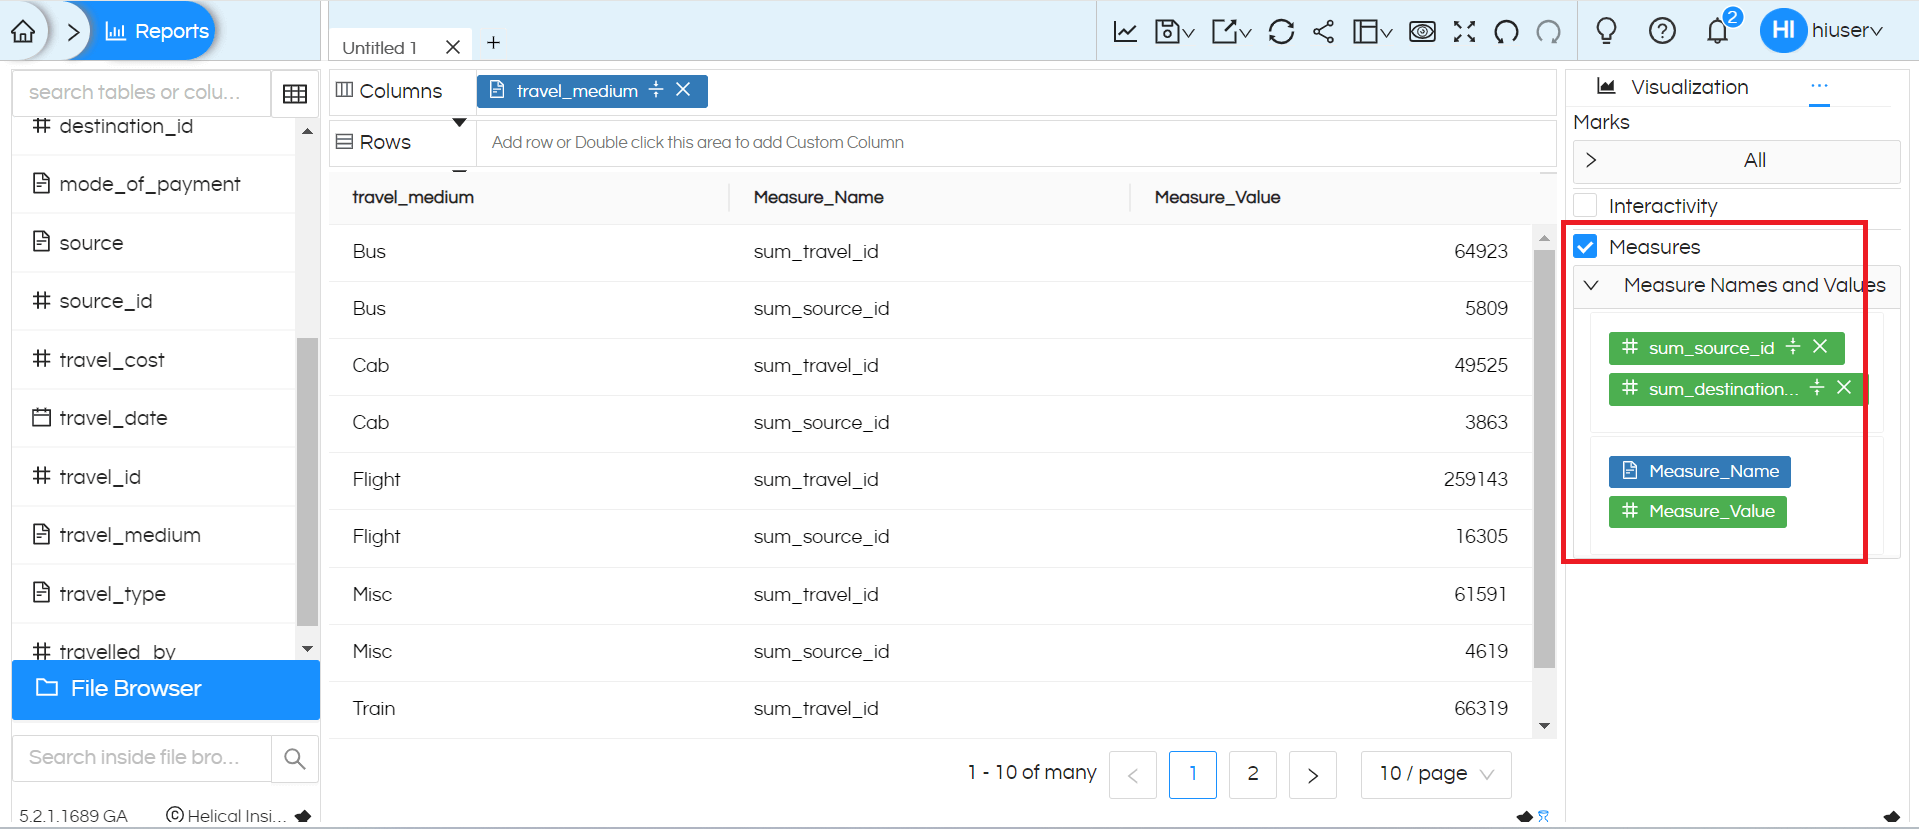
Task: Click the Measure_Value pill
Action: tap(1697, 511)
